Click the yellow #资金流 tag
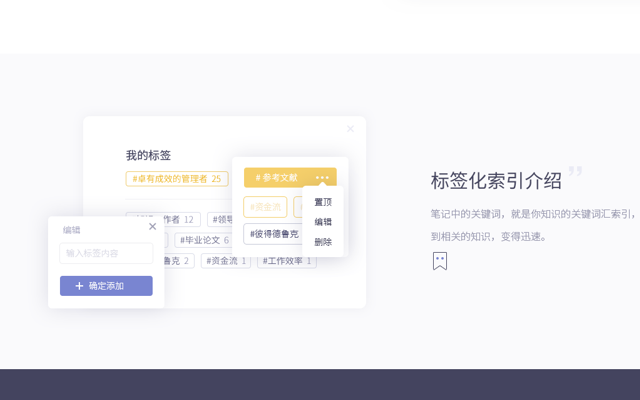Screen dimensions: 640x400 265,207
